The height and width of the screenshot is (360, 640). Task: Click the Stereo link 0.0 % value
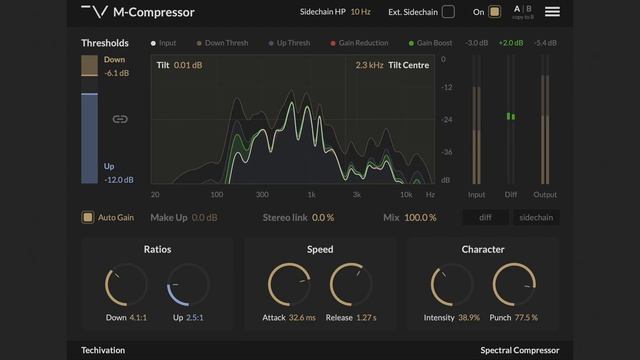323,218
